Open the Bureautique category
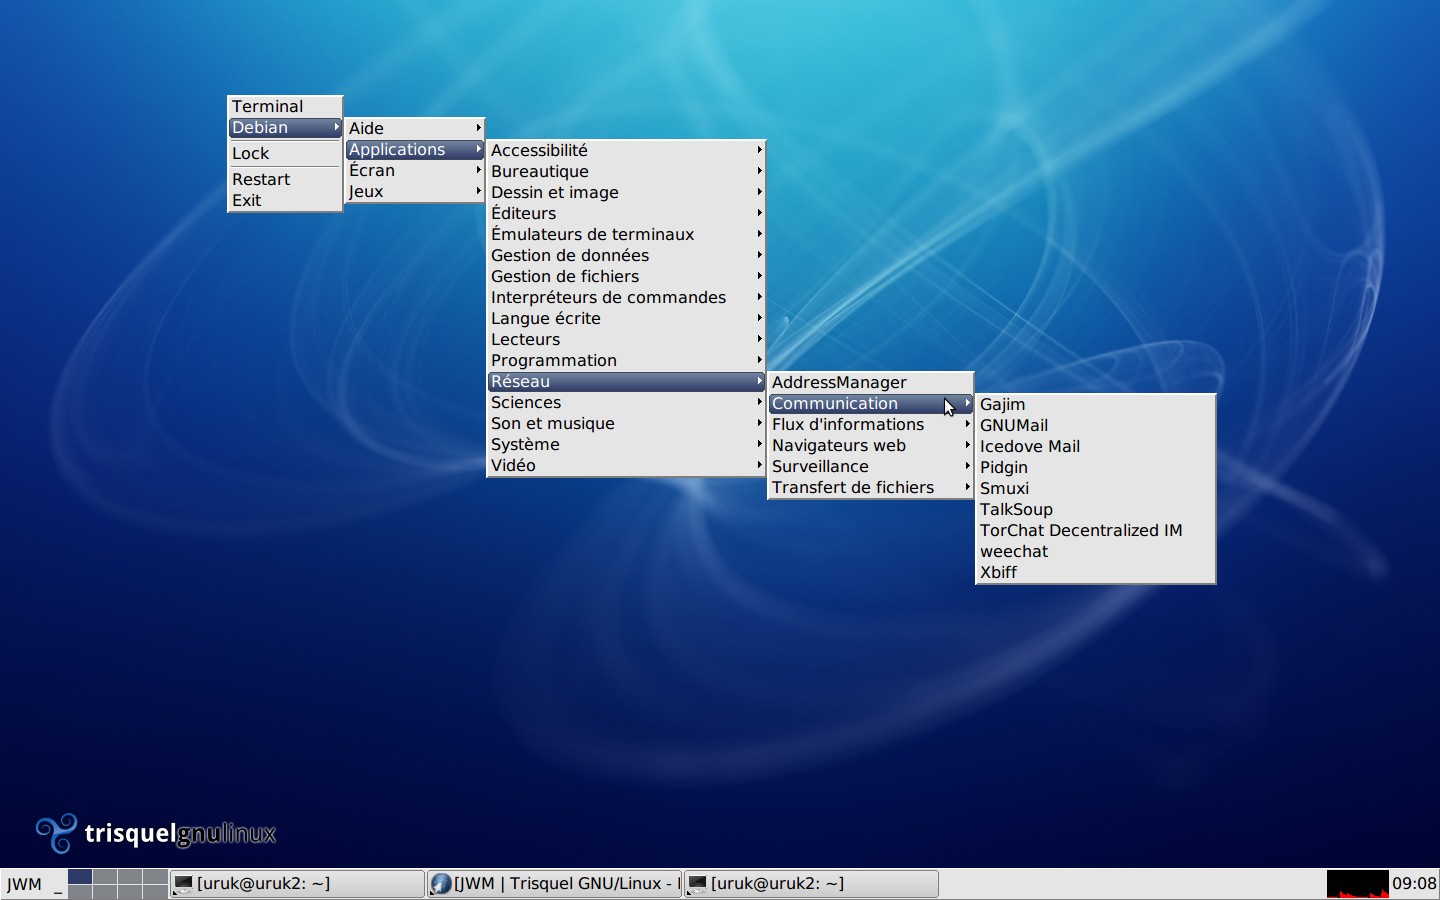The width and height of the screenshot is (1440, 900). (626, 171)
